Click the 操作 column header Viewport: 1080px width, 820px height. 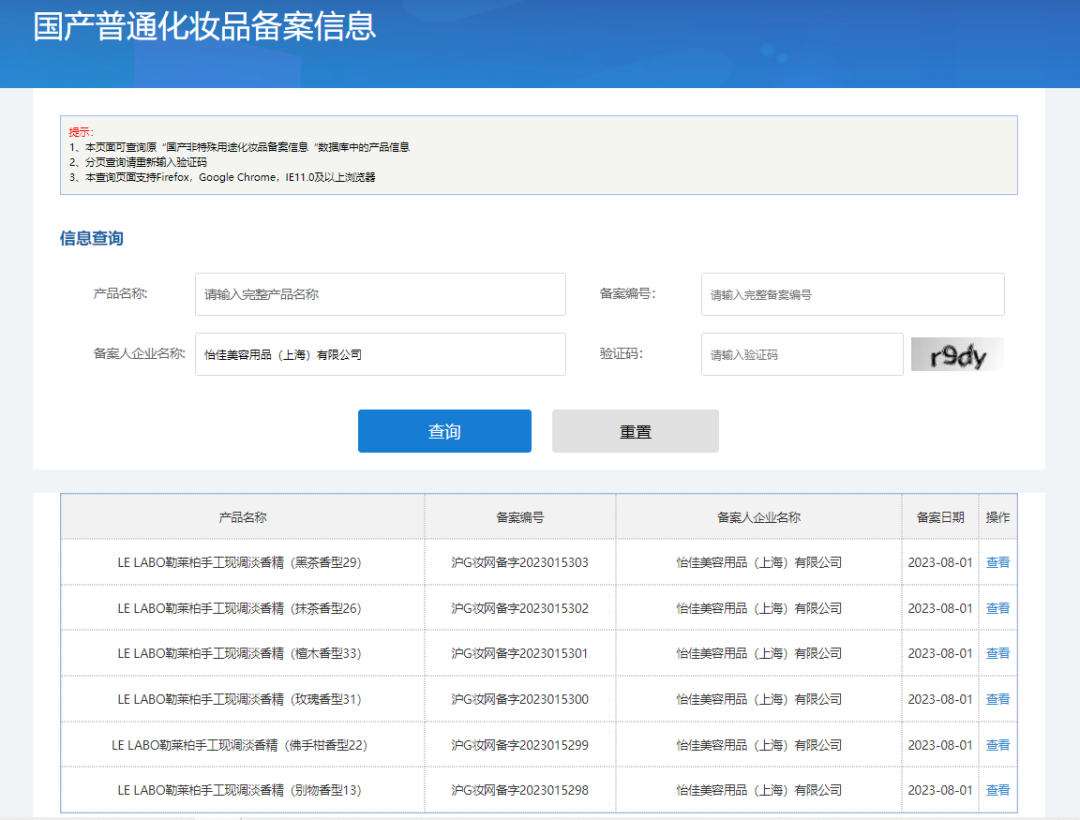point(997,517)
